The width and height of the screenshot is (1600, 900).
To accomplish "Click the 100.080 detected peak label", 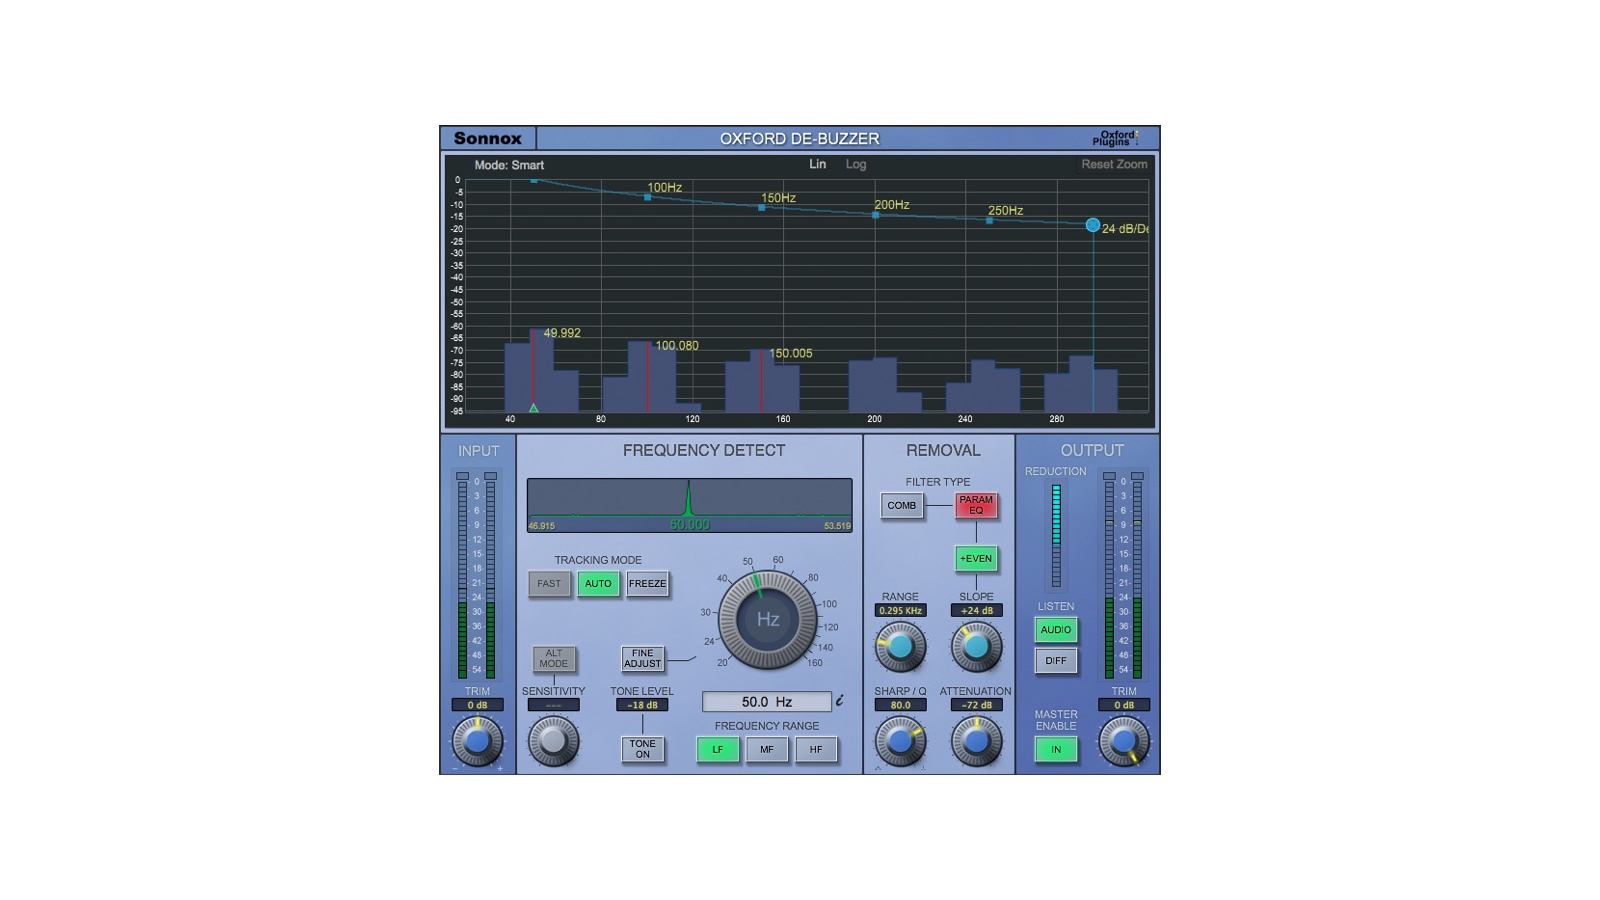I will pos(677,346).
